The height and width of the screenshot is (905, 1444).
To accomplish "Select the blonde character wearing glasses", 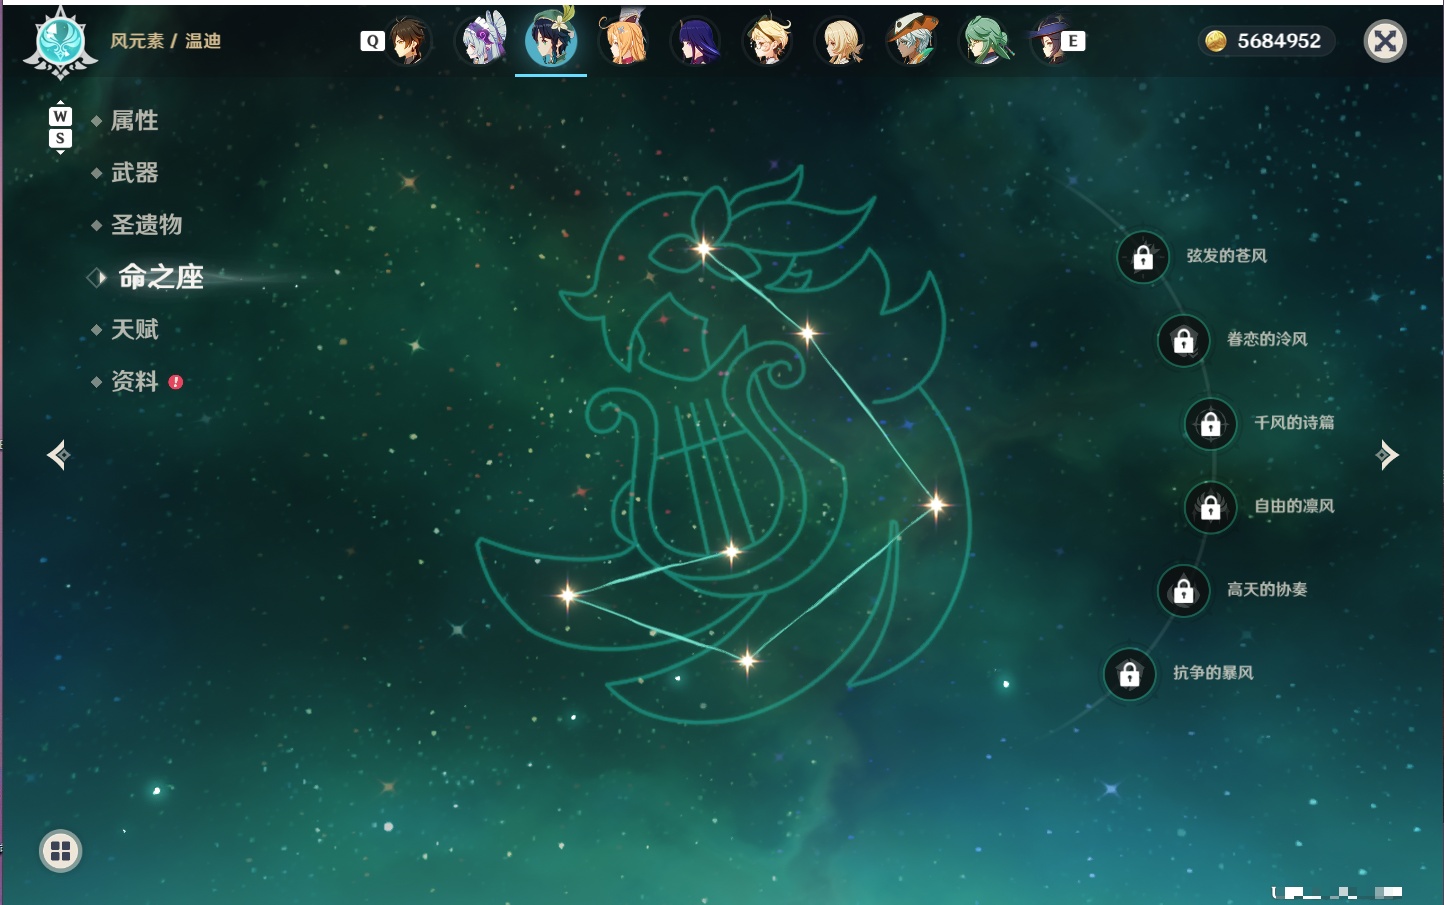I will [x=767, y=41].
